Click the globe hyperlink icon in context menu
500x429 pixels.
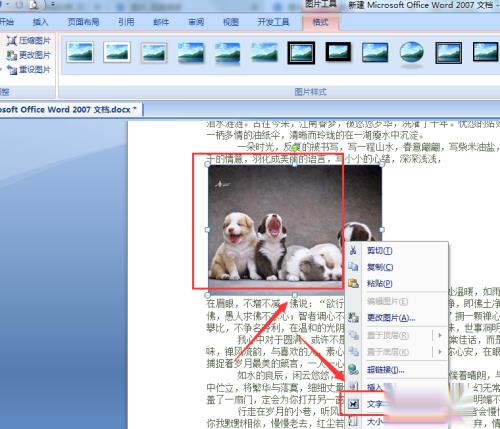(353, 369)
